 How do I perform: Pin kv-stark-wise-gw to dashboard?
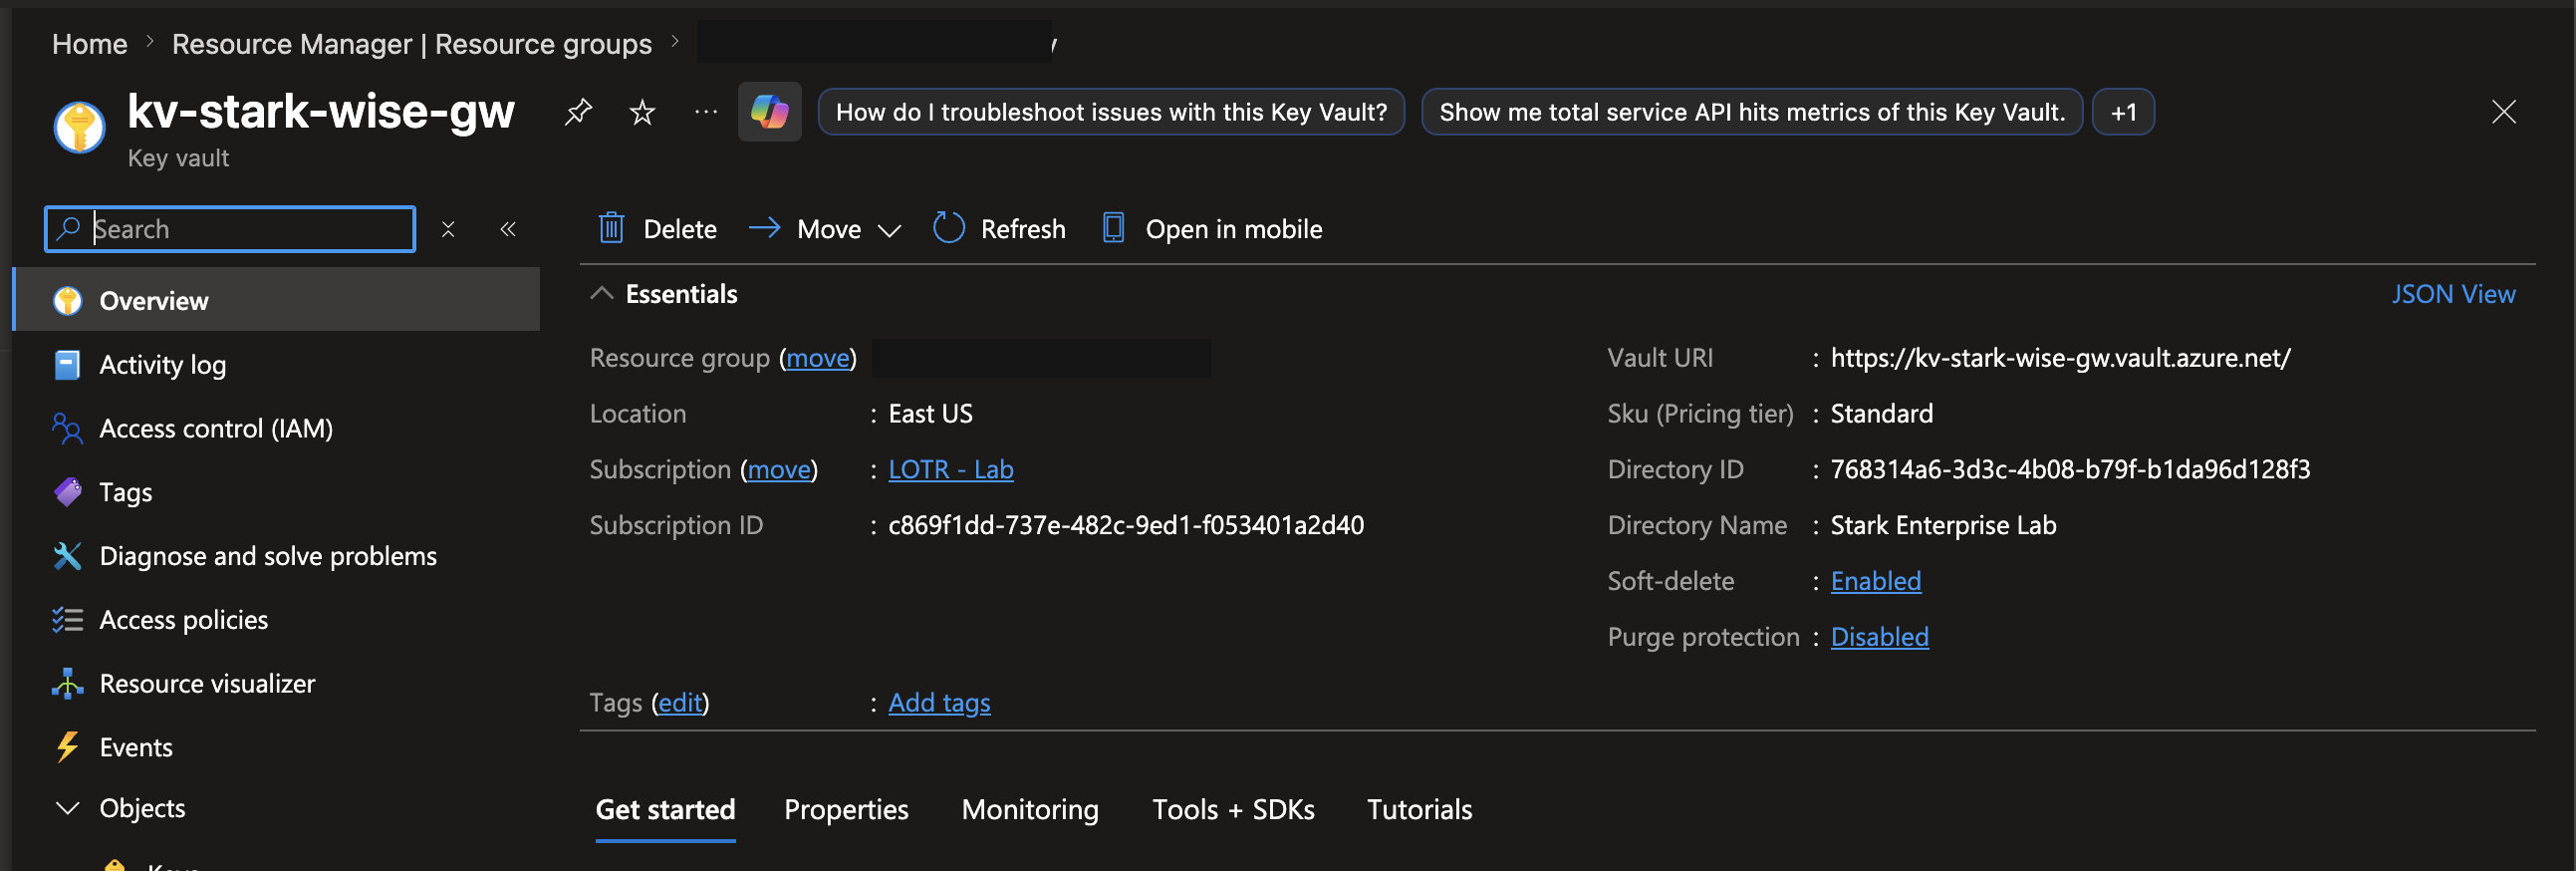click(578, 112)
